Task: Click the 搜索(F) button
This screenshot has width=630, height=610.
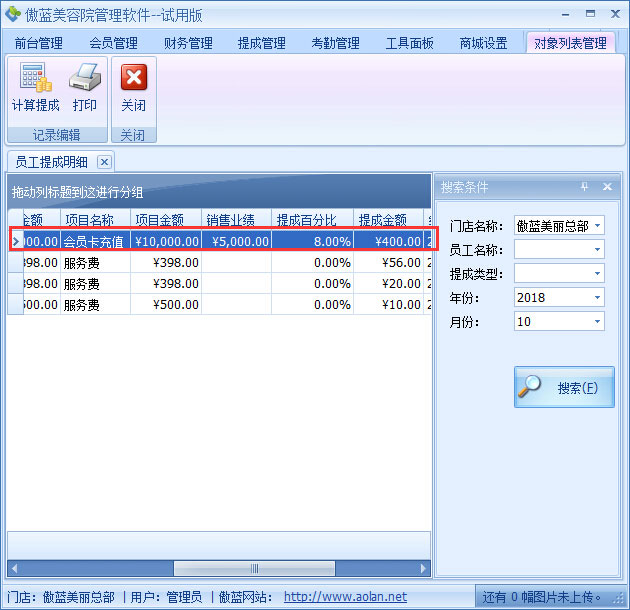Action: [x=564, y=387]
